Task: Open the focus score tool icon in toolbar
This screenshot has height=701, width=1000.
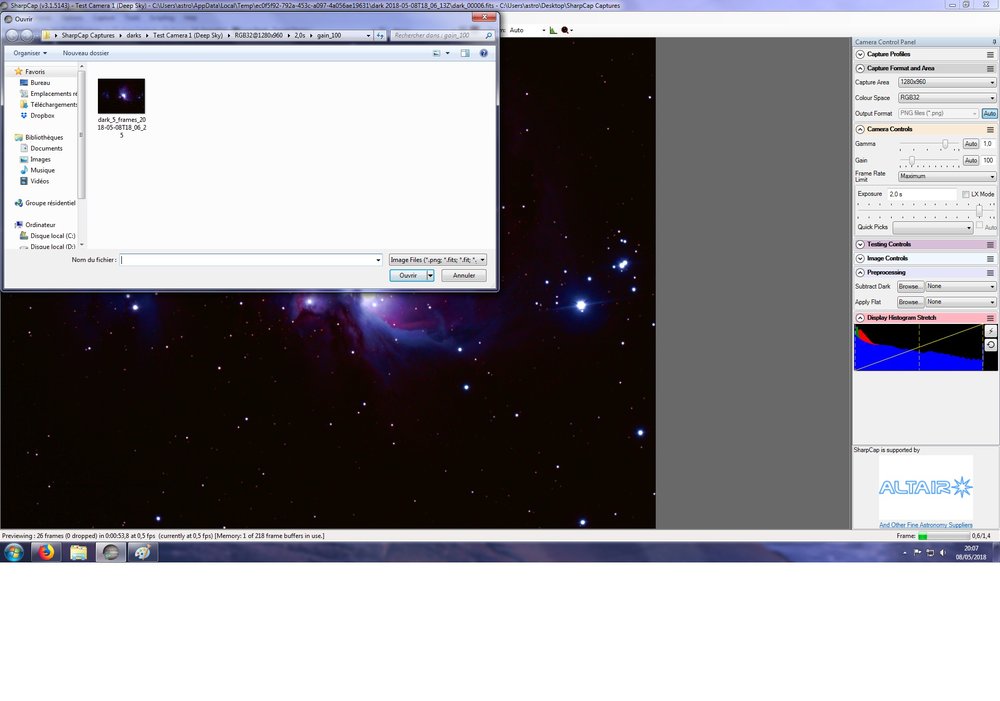Action: [x=565, y=30]
